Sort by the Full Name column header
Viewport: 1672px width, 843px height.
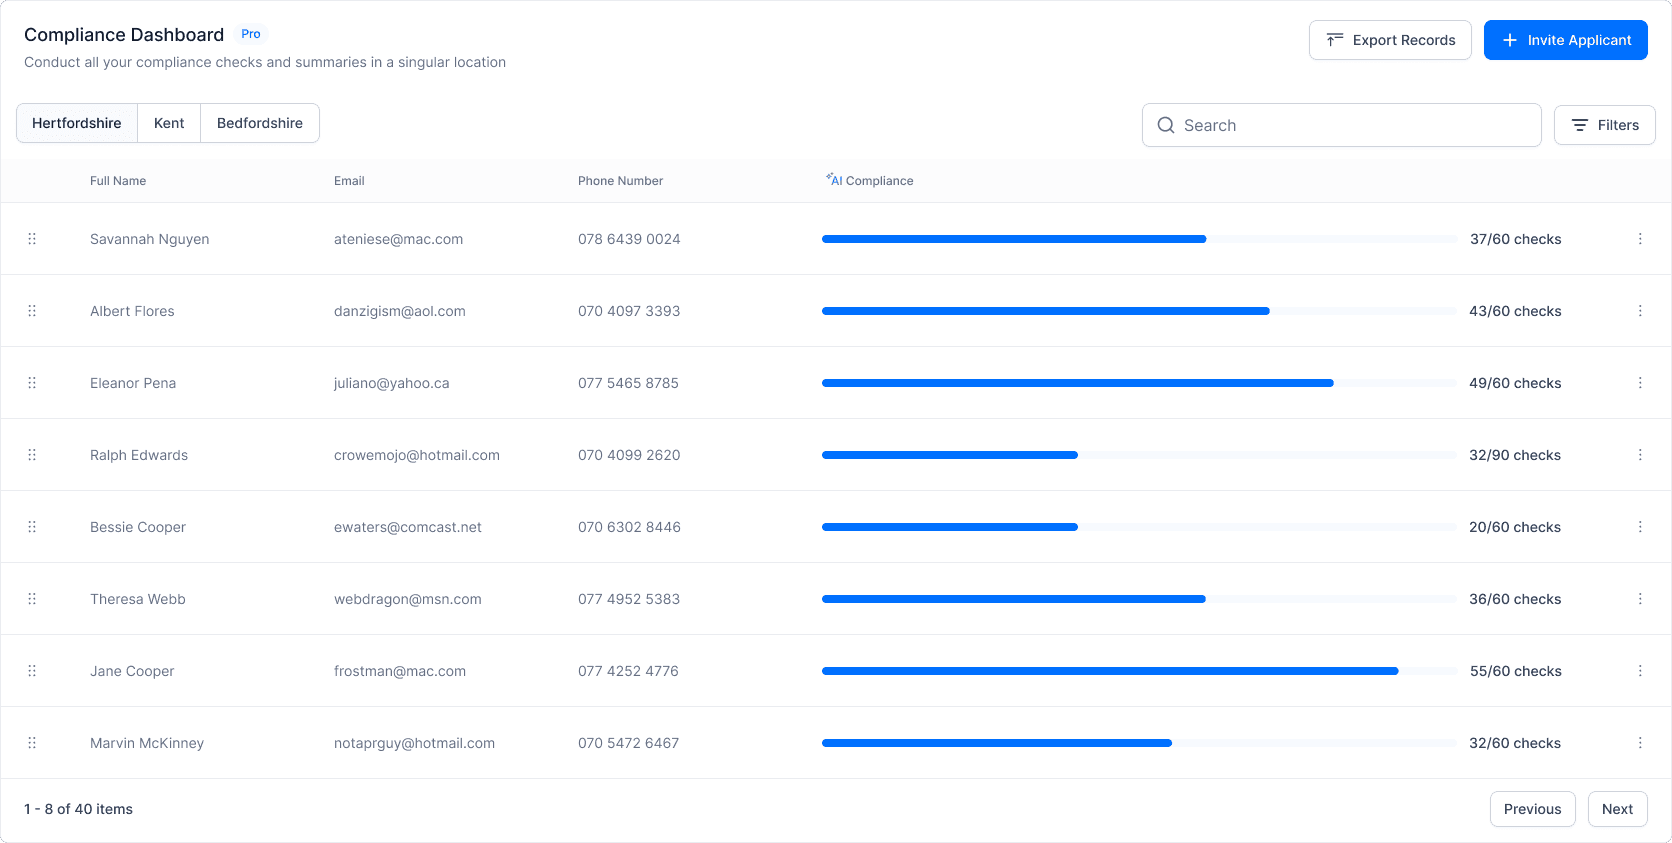(x=118, y=181)
